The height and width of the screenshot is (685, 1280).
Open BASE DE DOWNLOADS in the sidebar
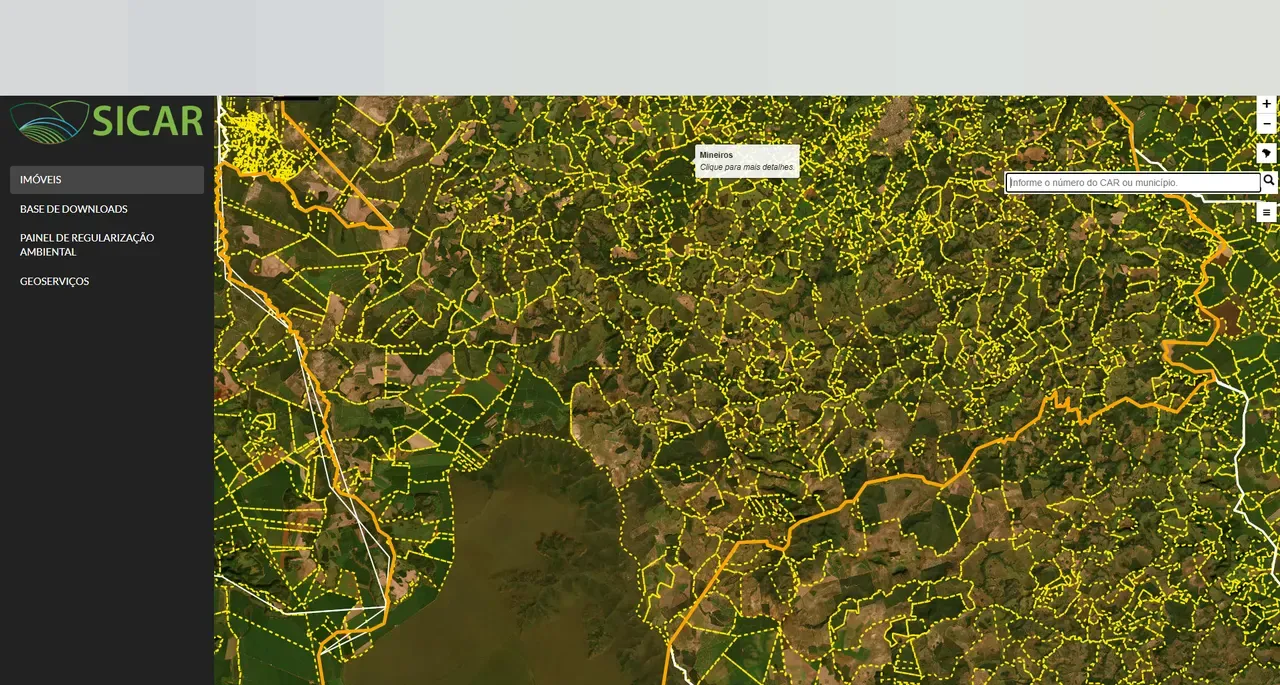click(x=74, y=209)
